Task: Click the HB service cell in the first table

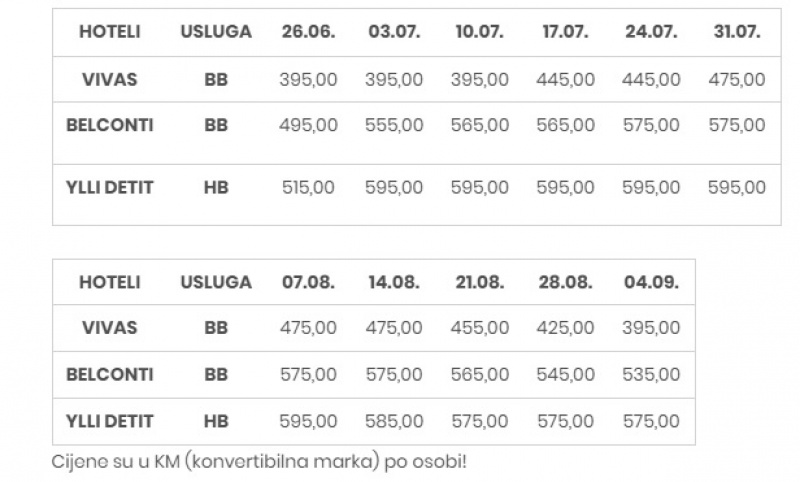Action: [x=216, y=187]
